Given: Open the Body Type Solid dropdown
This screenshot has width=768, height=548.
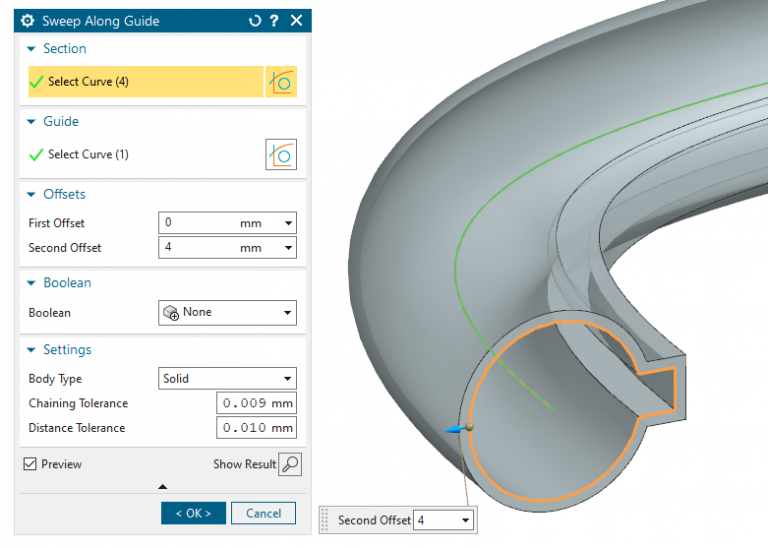Looking at the screenshot, I should coord(228,379).
